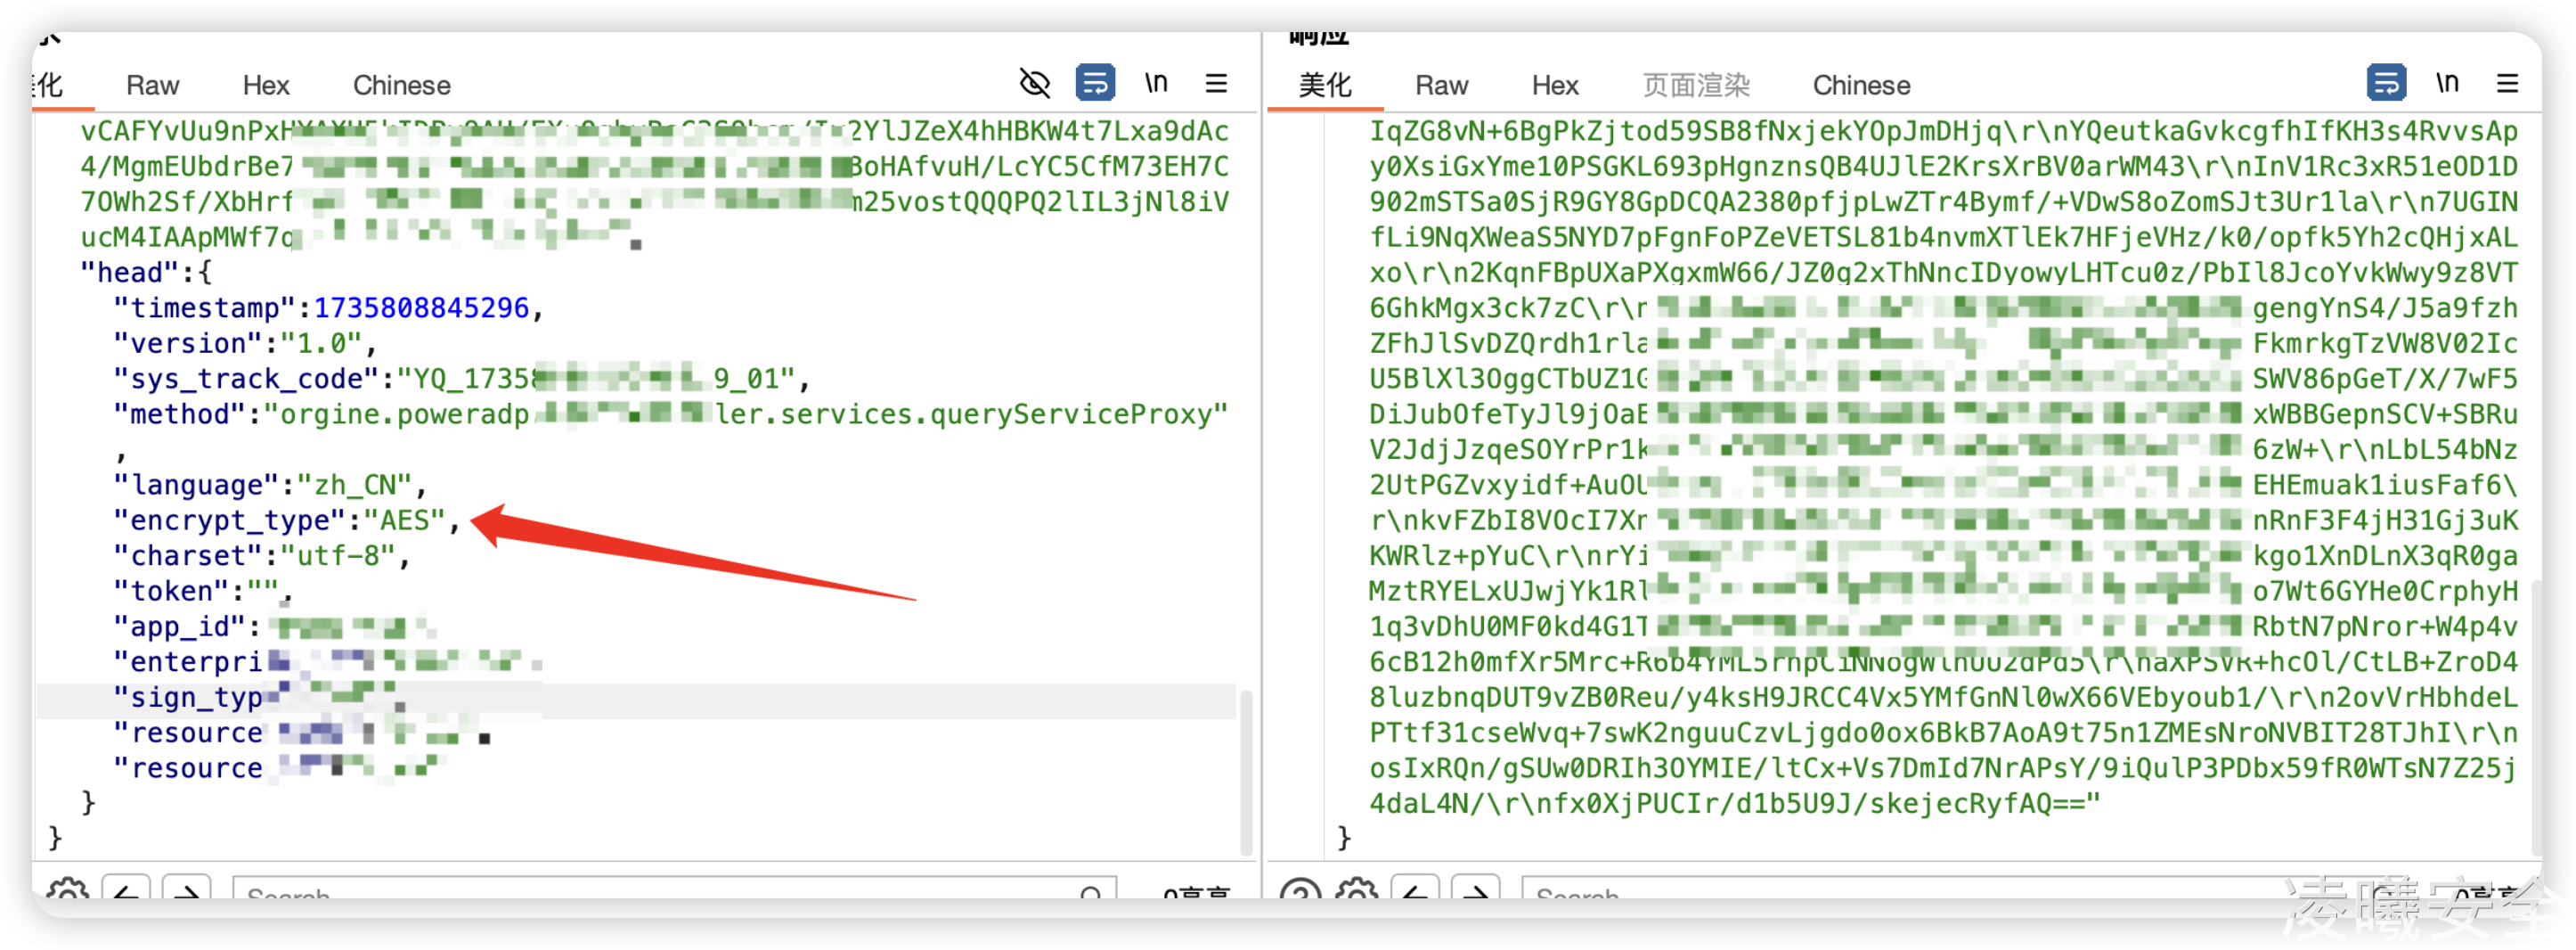Click the request panel vertical scrollbar

point(1246,770)
